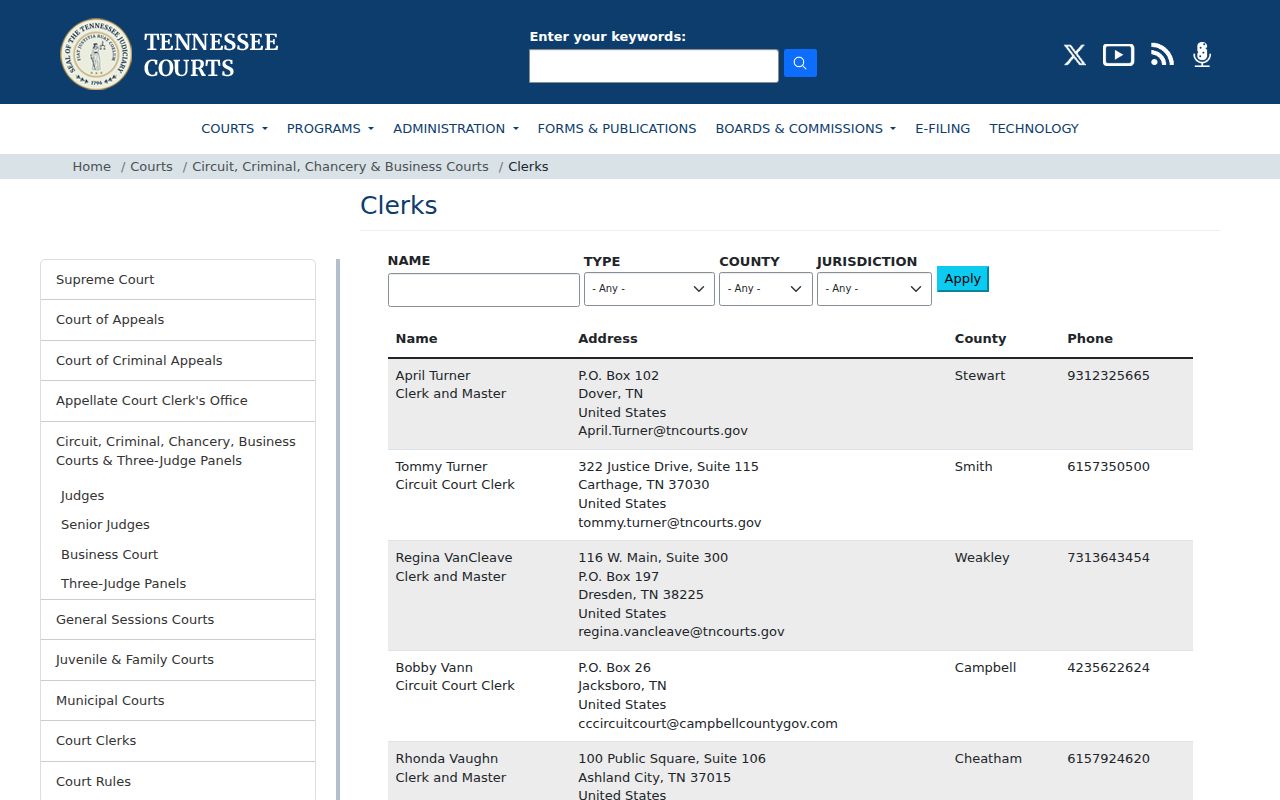Screen dimensions: 1280x800
Task: Open the Technology menu item
Action: (x=1034, y=128)
